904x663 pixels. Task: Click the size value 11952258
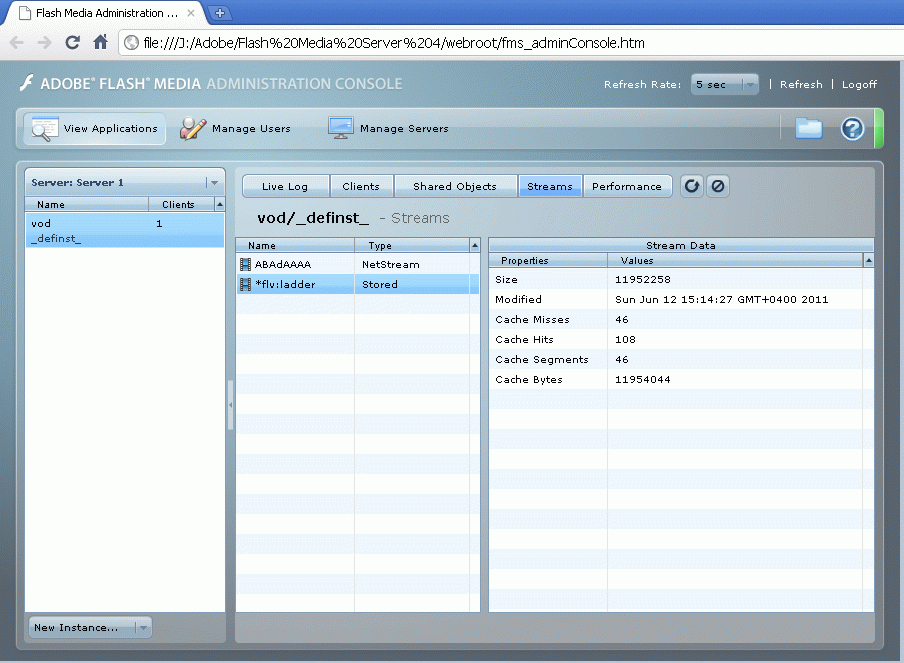pos(643,280)
